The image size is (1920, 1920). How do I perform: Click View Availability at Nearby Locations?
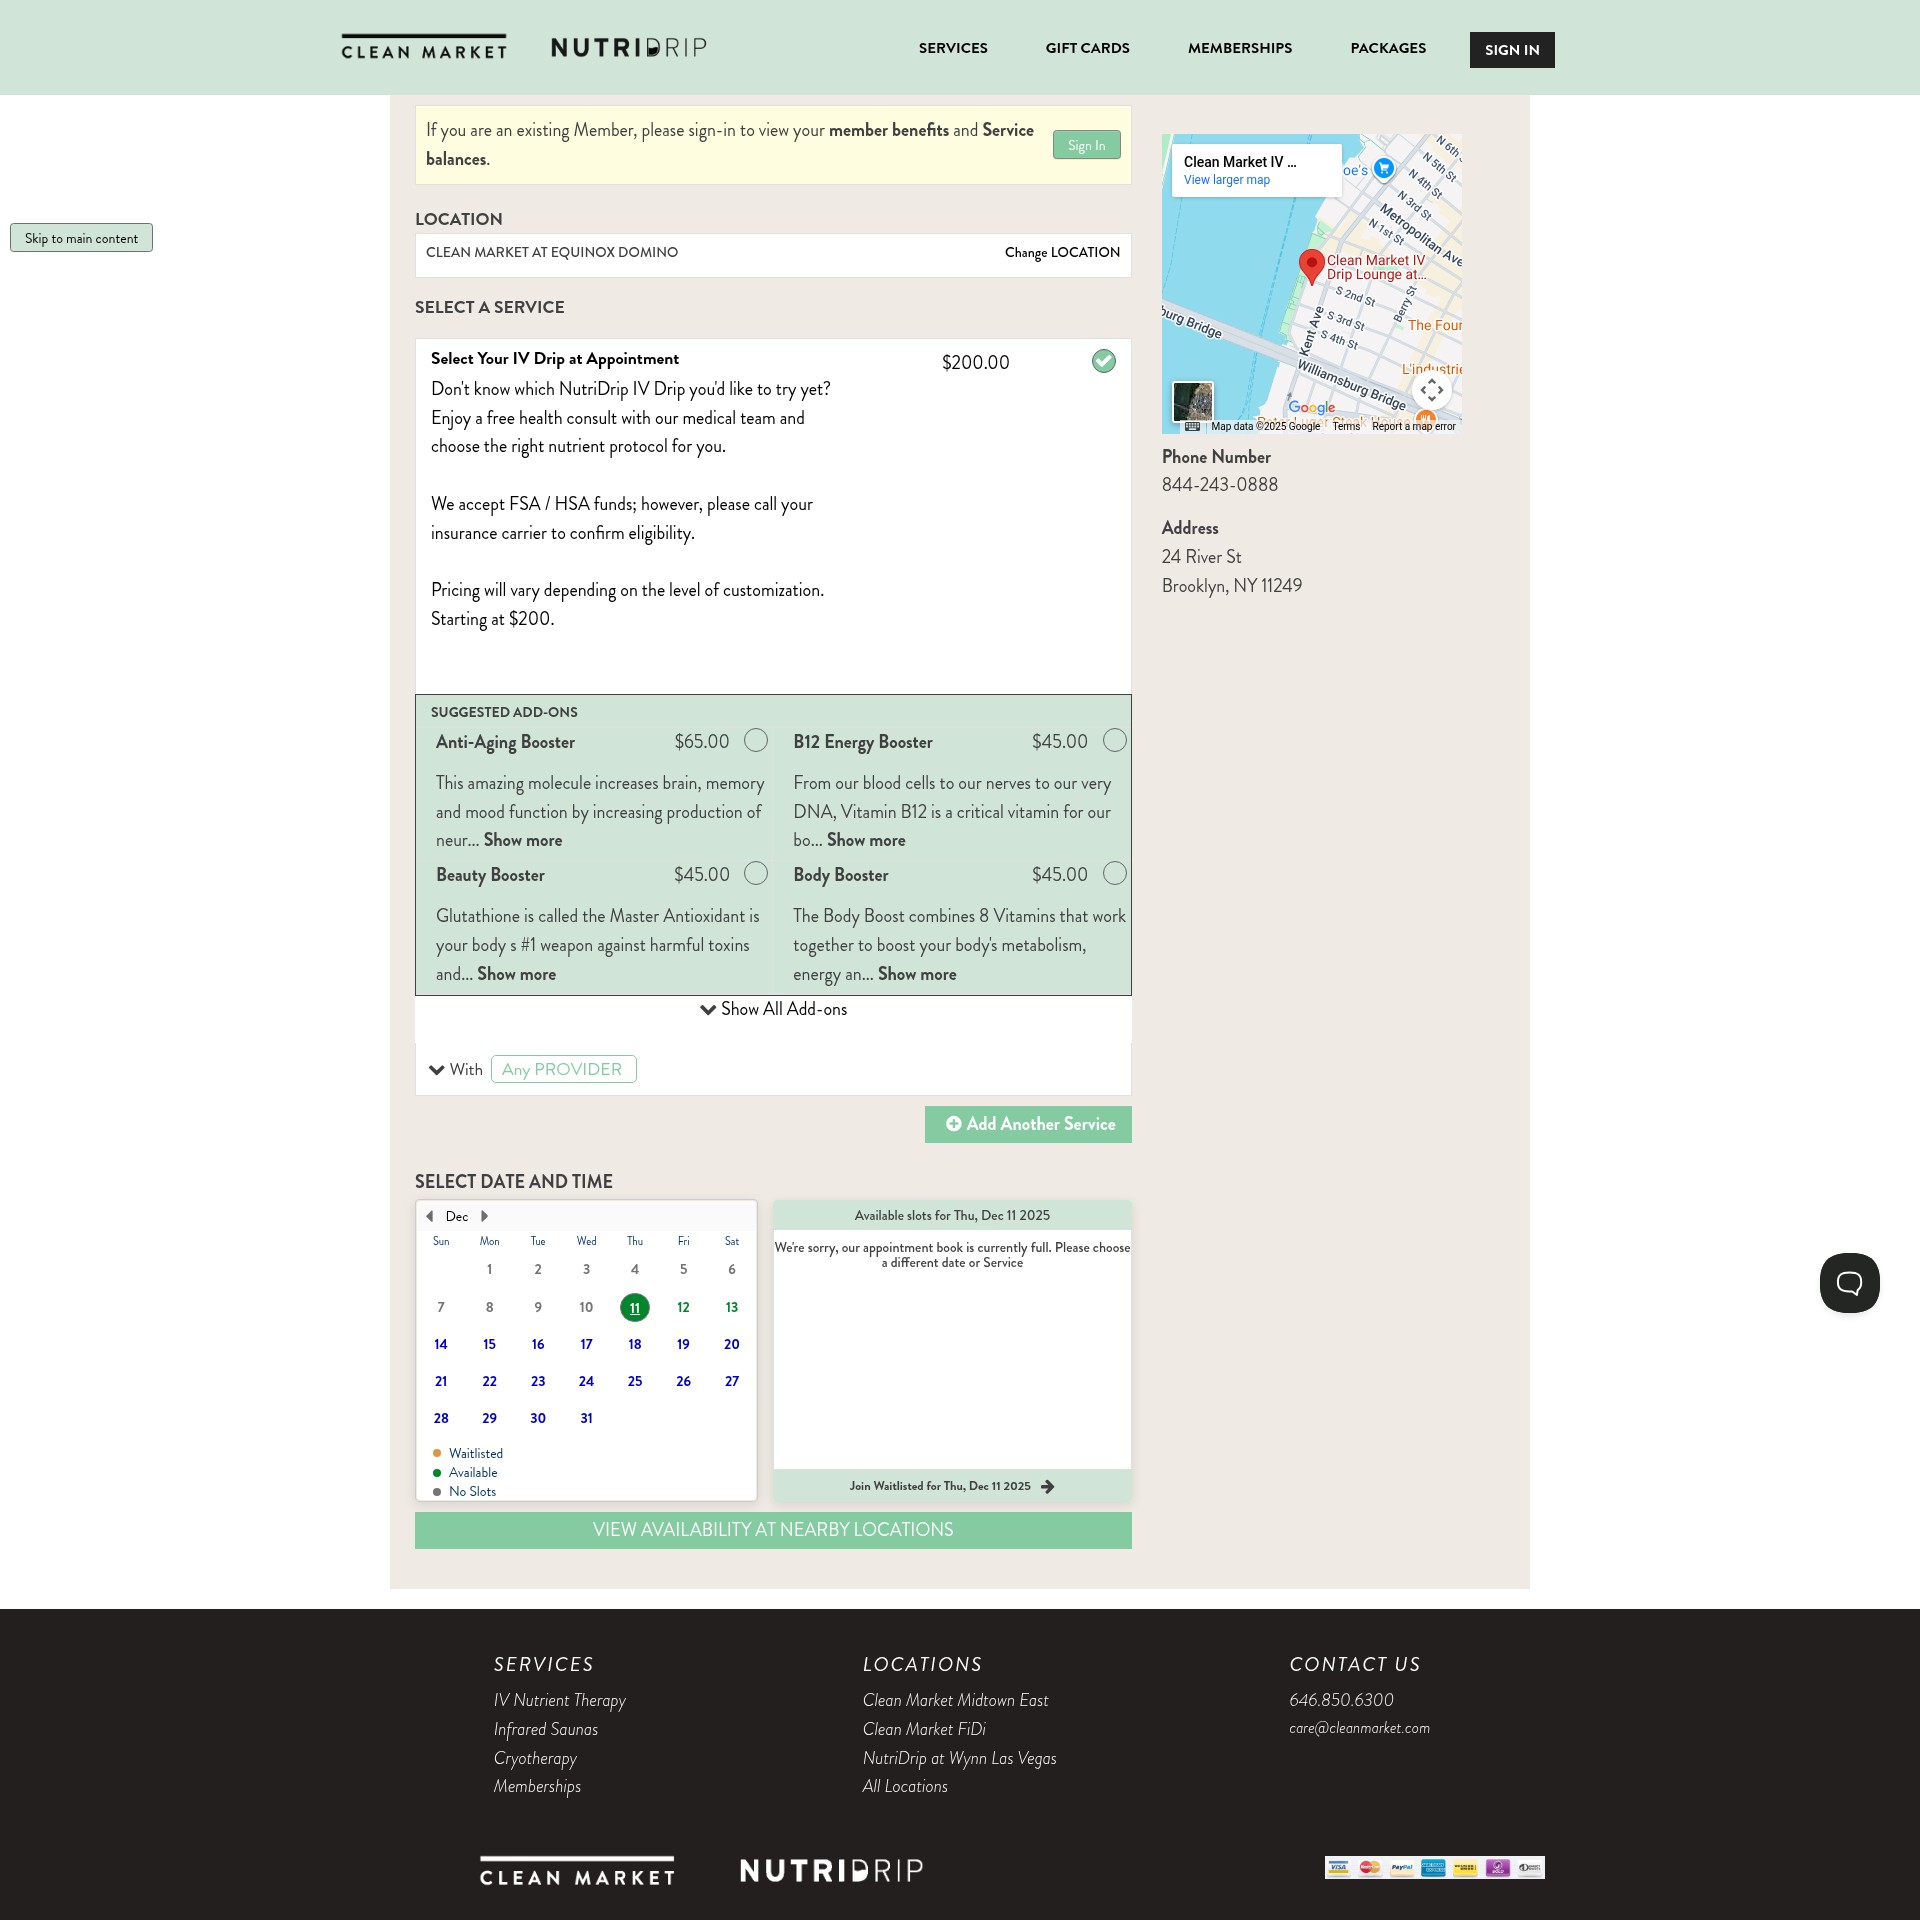click(773, 1530)
